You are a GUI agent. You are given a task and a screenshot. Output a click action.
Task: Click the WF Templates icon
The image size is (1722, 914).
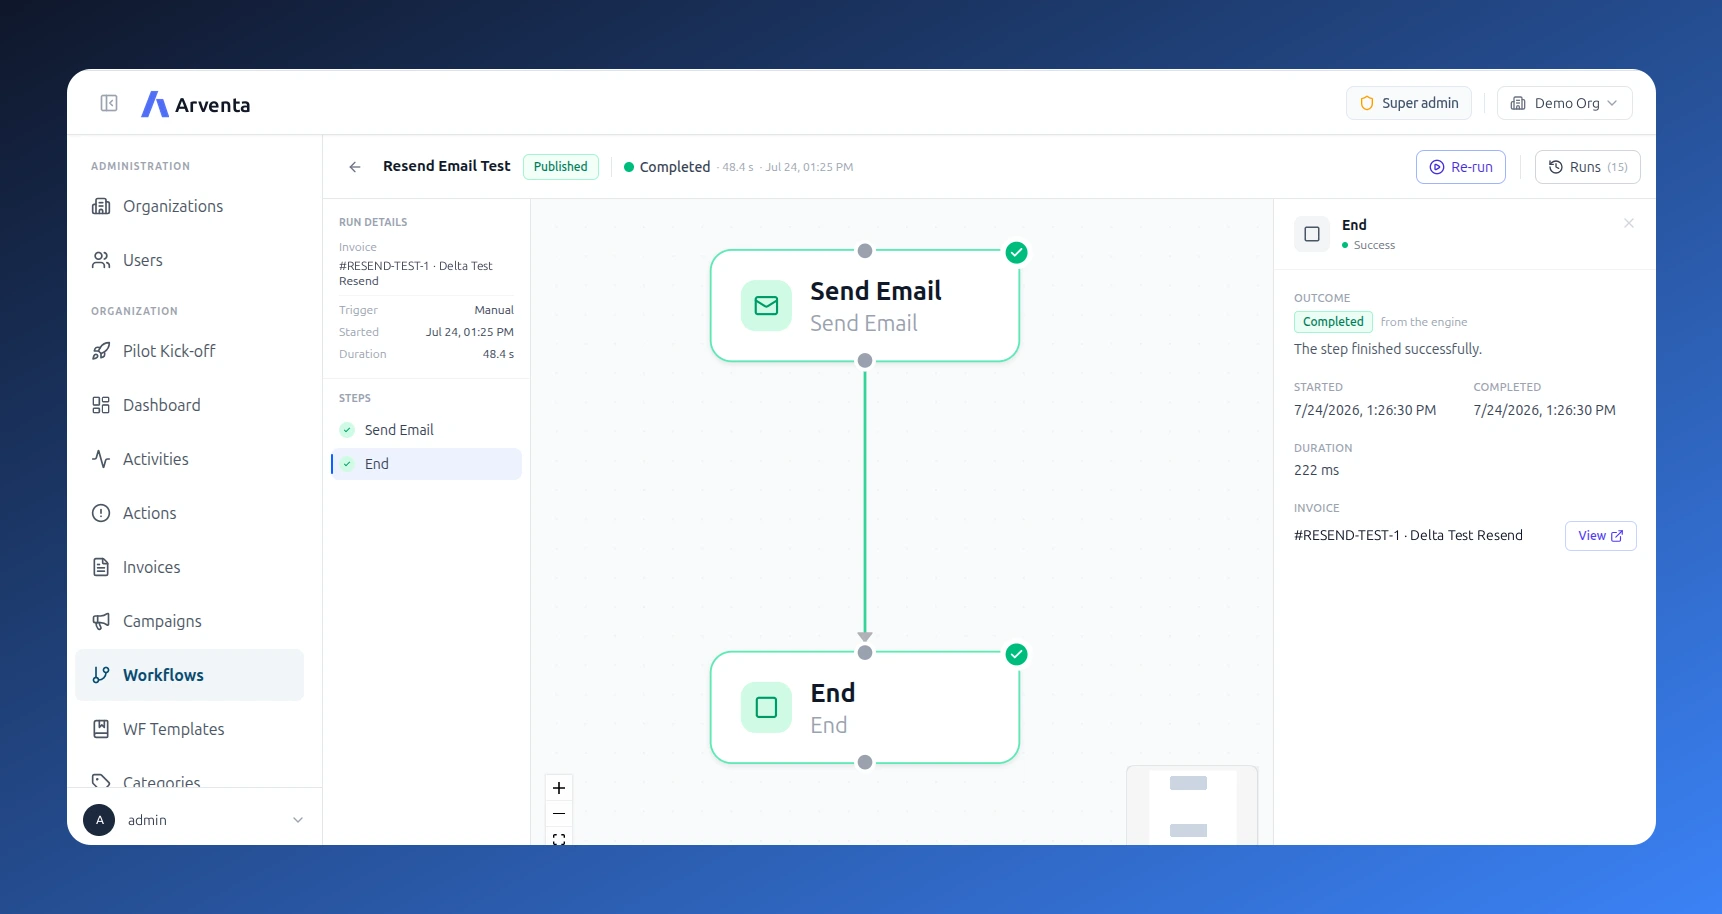coord(101,729)
